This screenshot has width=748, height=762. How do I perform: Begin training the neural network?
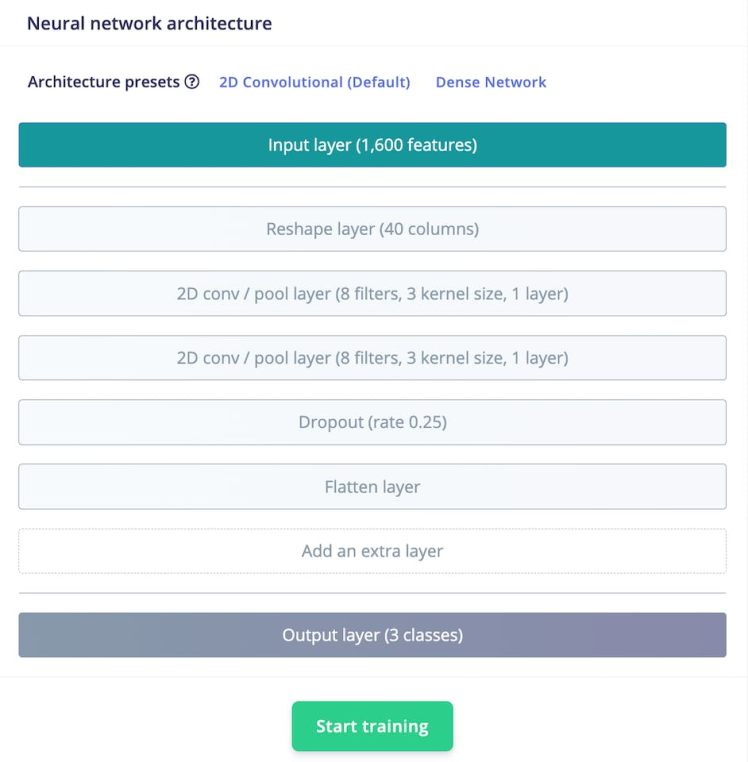point(372,726)
